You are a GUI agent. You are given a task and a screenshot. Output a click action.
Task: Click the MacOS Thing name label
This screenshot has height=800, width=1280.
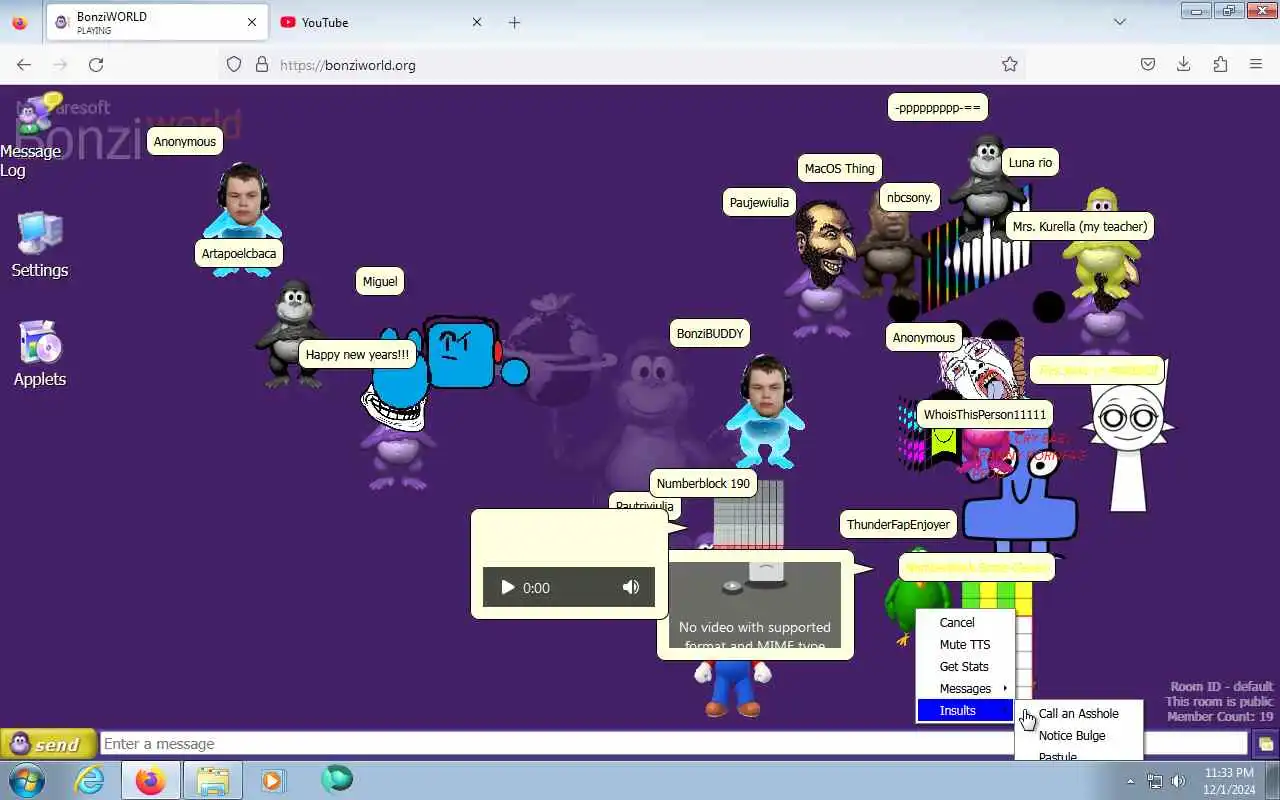coord(839,168)
